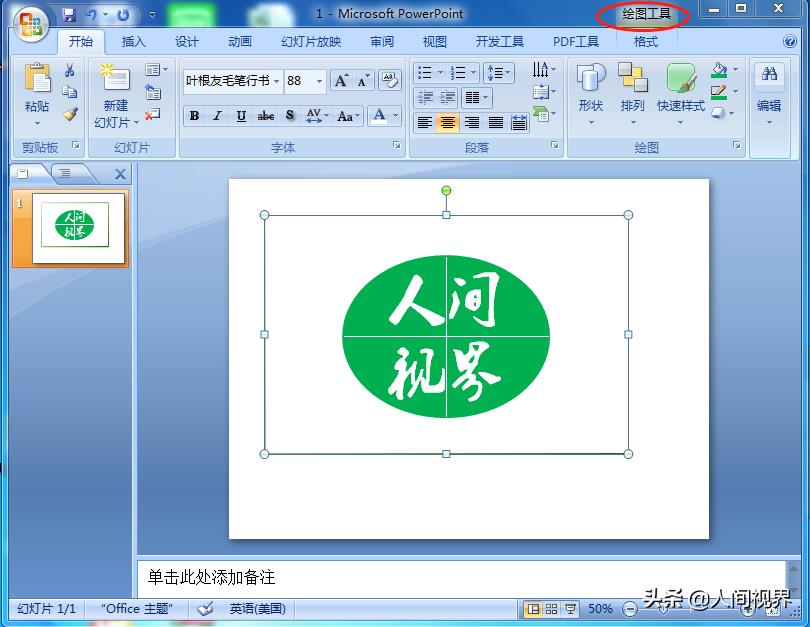Click the spell check status icon

(205, 608)
